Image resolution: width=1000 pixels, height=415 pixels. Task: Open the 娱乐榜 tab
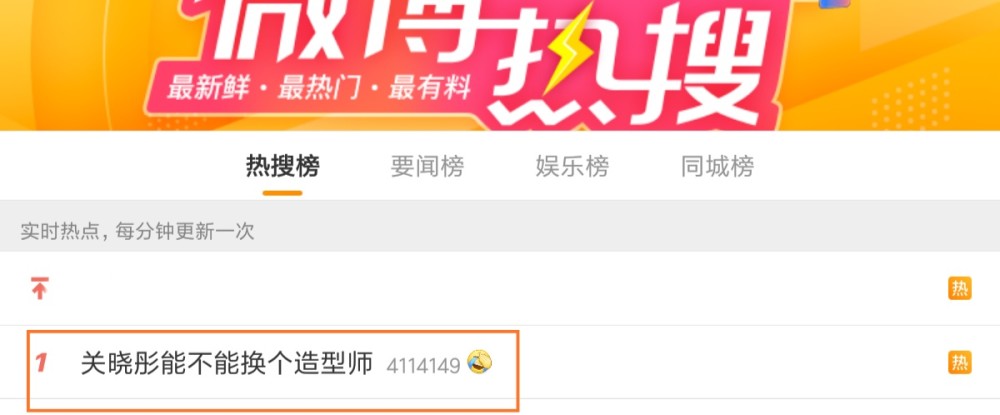pyautogui.click(x=572, y=167)
